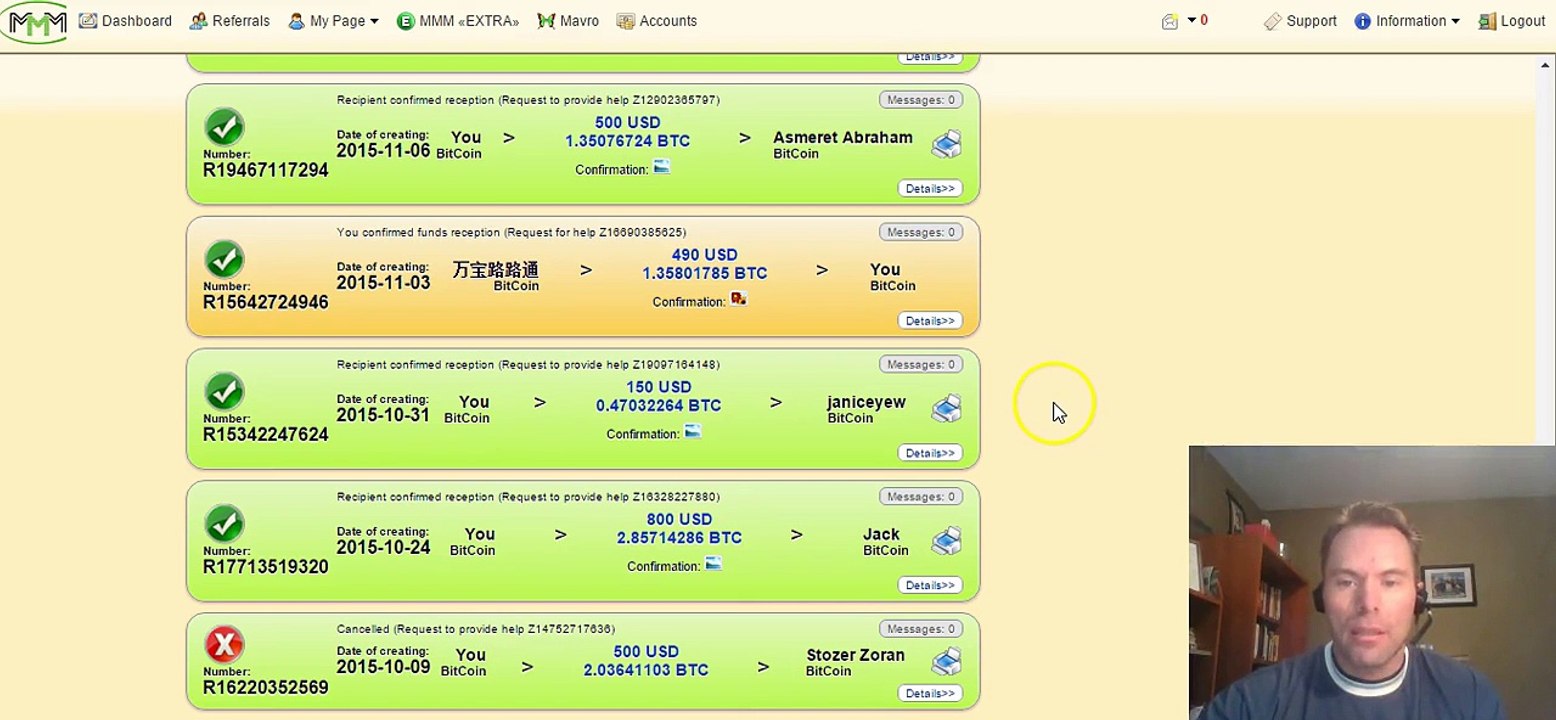
Task: Open Details for cancelled order R16220352569
Action: 930,693
